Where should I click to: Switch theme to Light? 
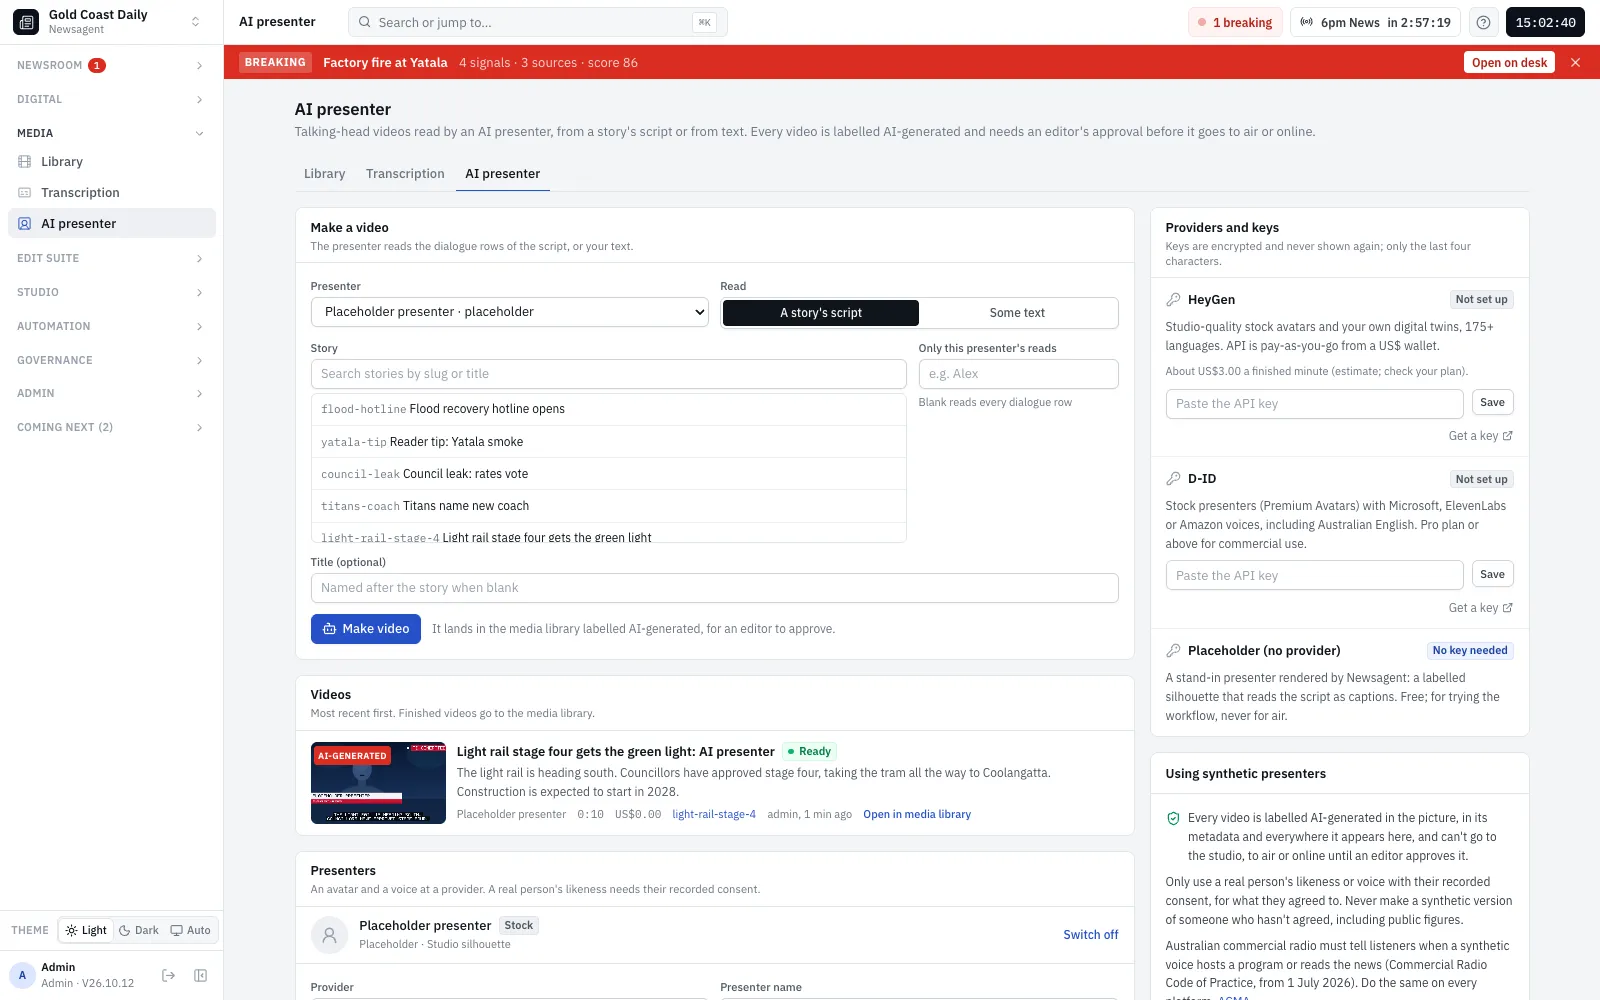(x=86, y=930)
